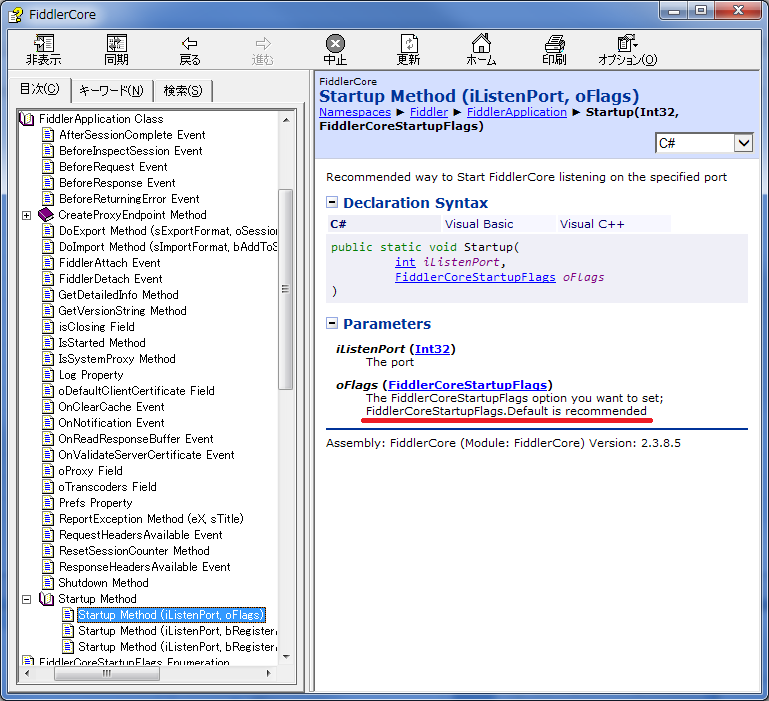Open RequestHeadersAvailable Event topic

tap(141, 535)
